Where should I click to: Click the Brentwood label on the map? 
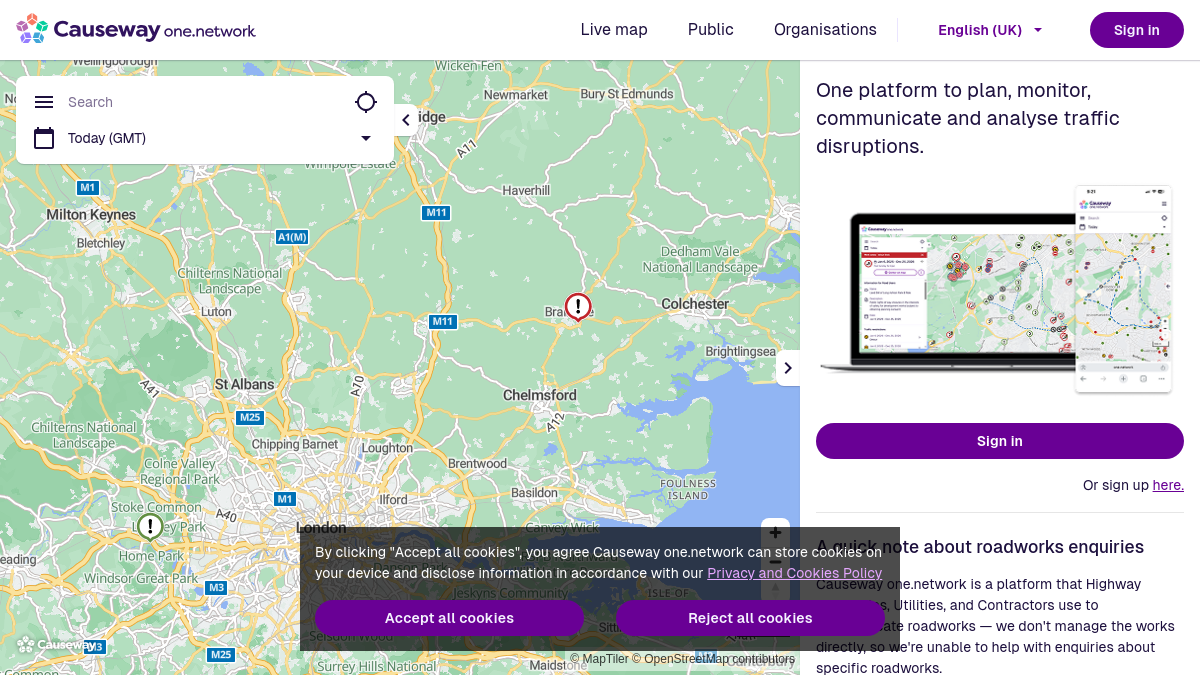(477, 464)
